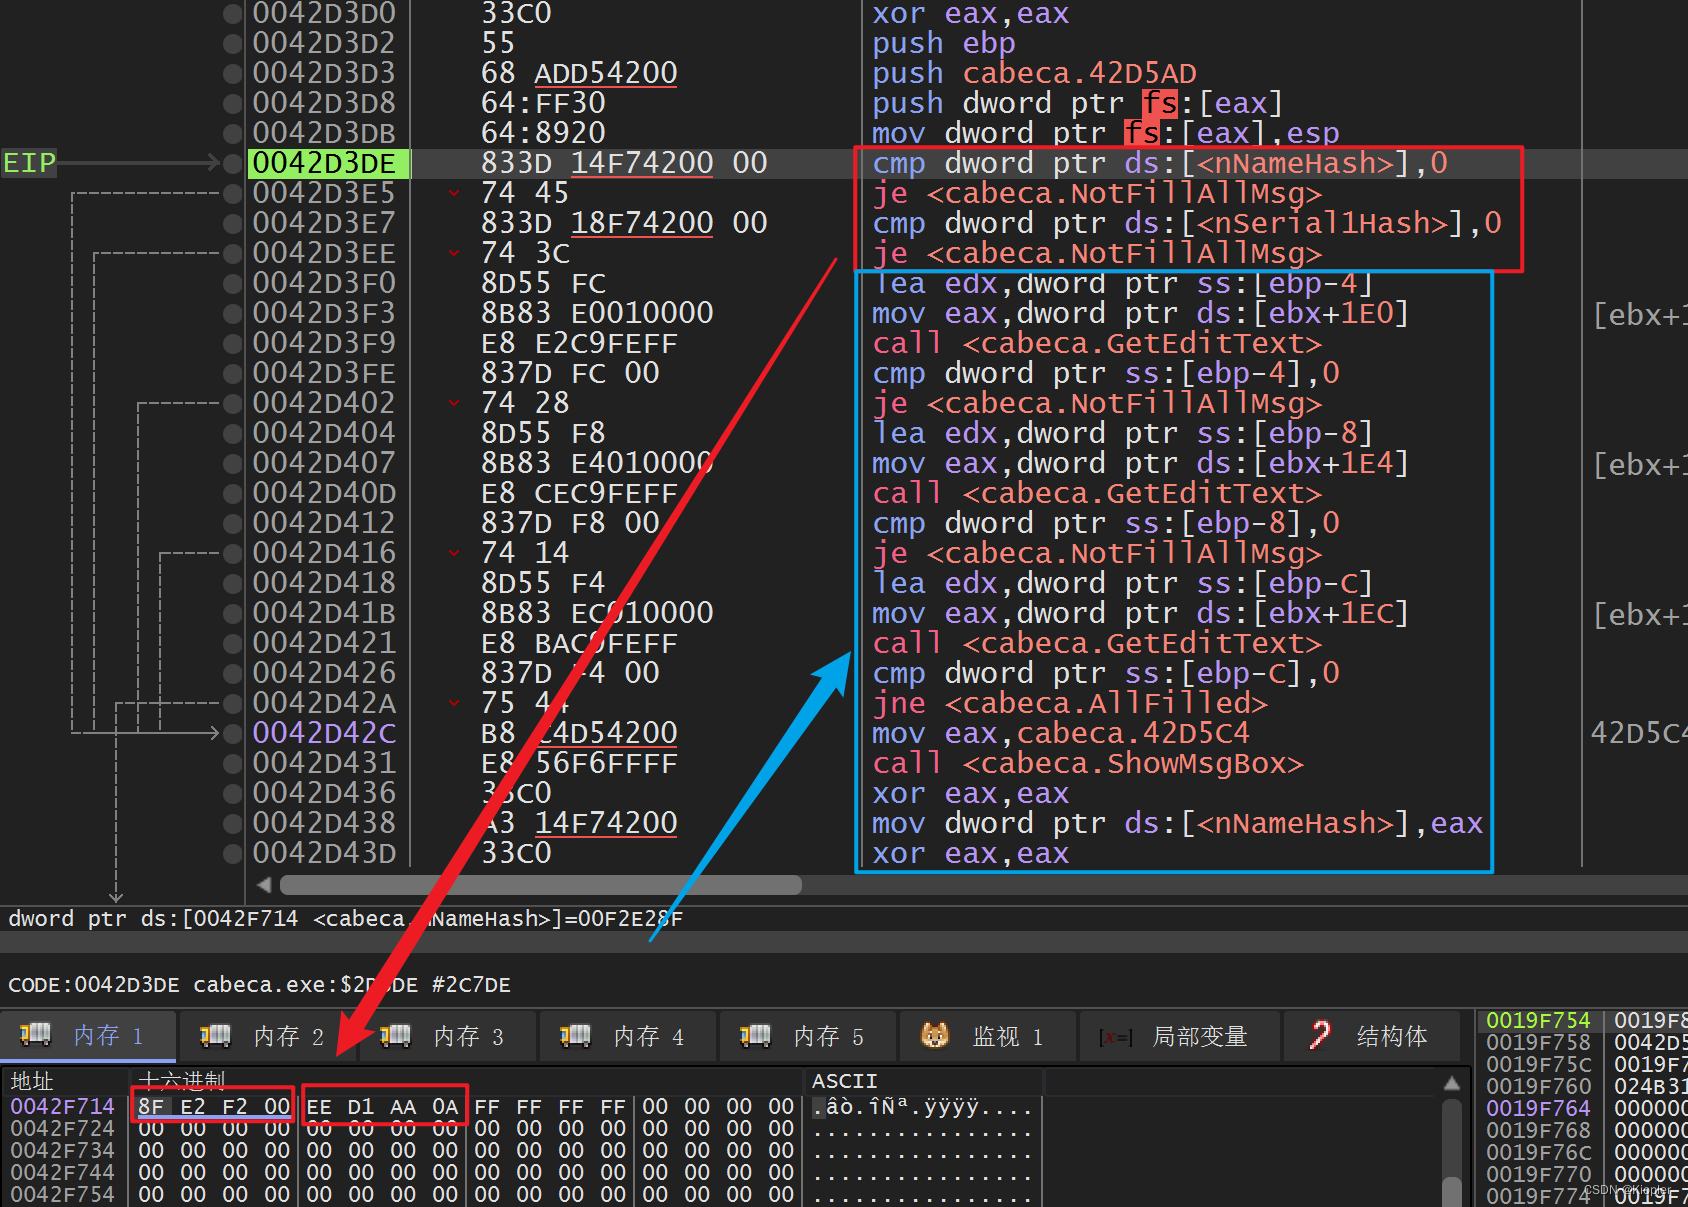1688x1207 pixels.
Task: Toggle breakpoint dot at address 0042D421
Action: [233, 644]
